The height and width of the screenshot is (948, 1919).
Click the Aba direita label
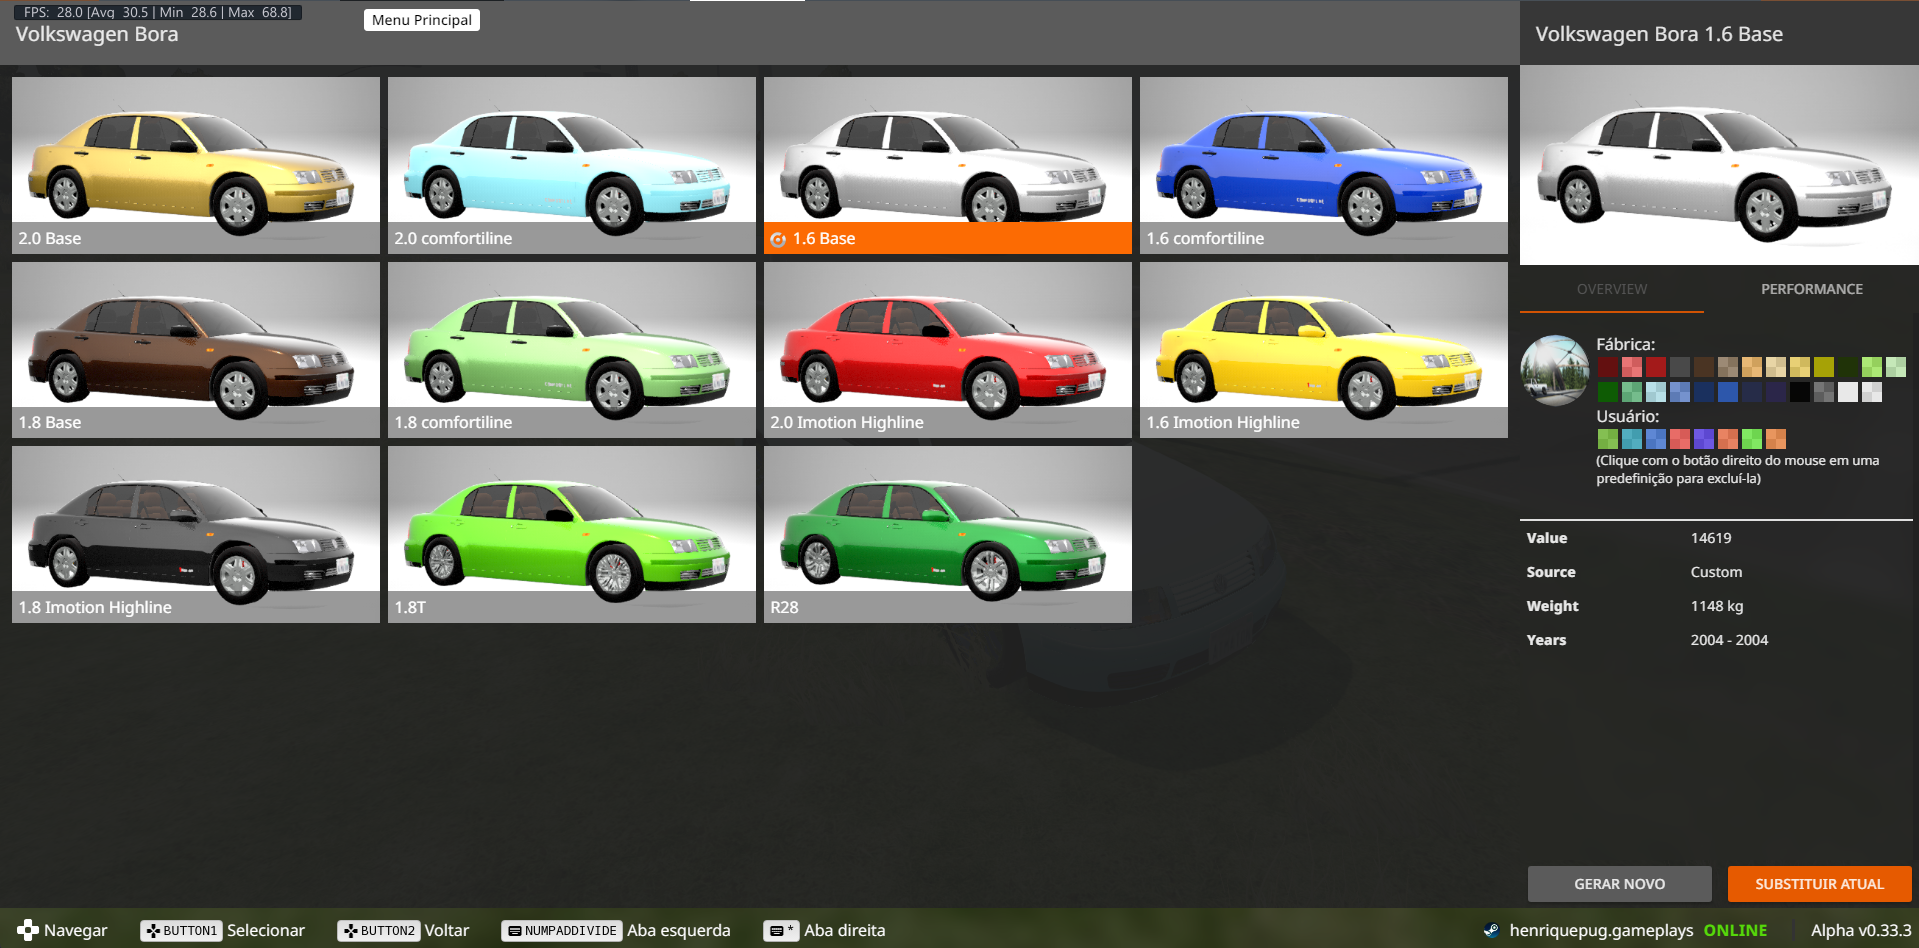click(x=845, y=930)
